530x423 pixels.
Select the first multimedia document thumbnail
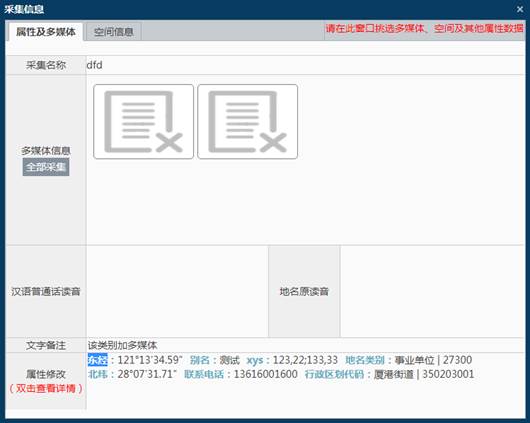click(x=144, y=122)
